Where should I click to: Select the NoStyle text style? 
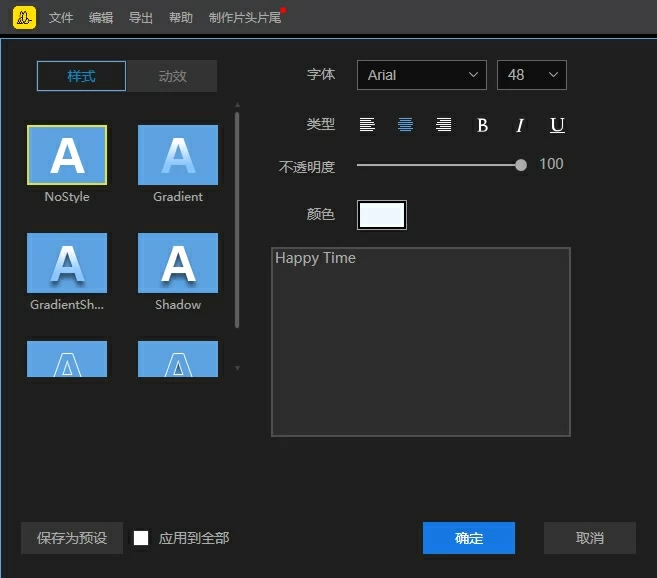coord(67,155)
